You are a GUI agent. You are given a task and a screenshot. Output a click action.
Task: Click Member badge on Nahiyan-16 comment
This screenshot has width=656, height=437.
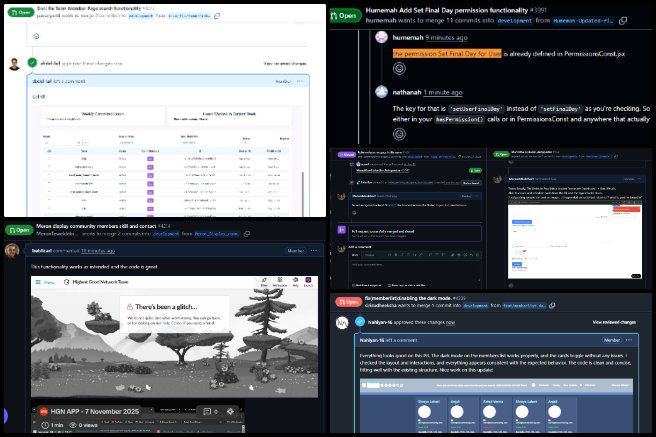pyautogui.click(x=612, y=340)
